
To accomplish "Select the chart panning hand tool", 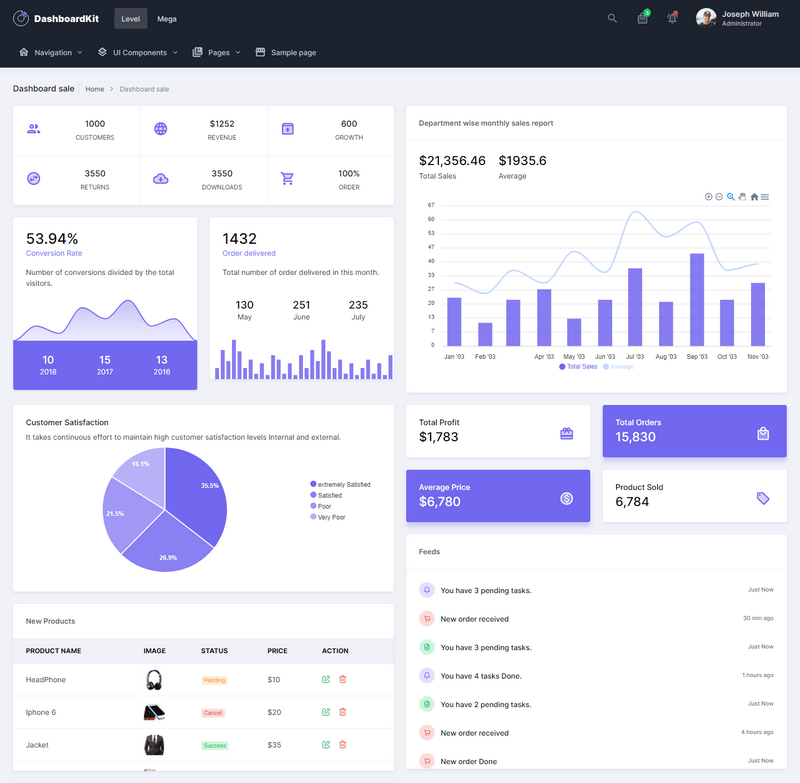I will (x=742, y=197).
